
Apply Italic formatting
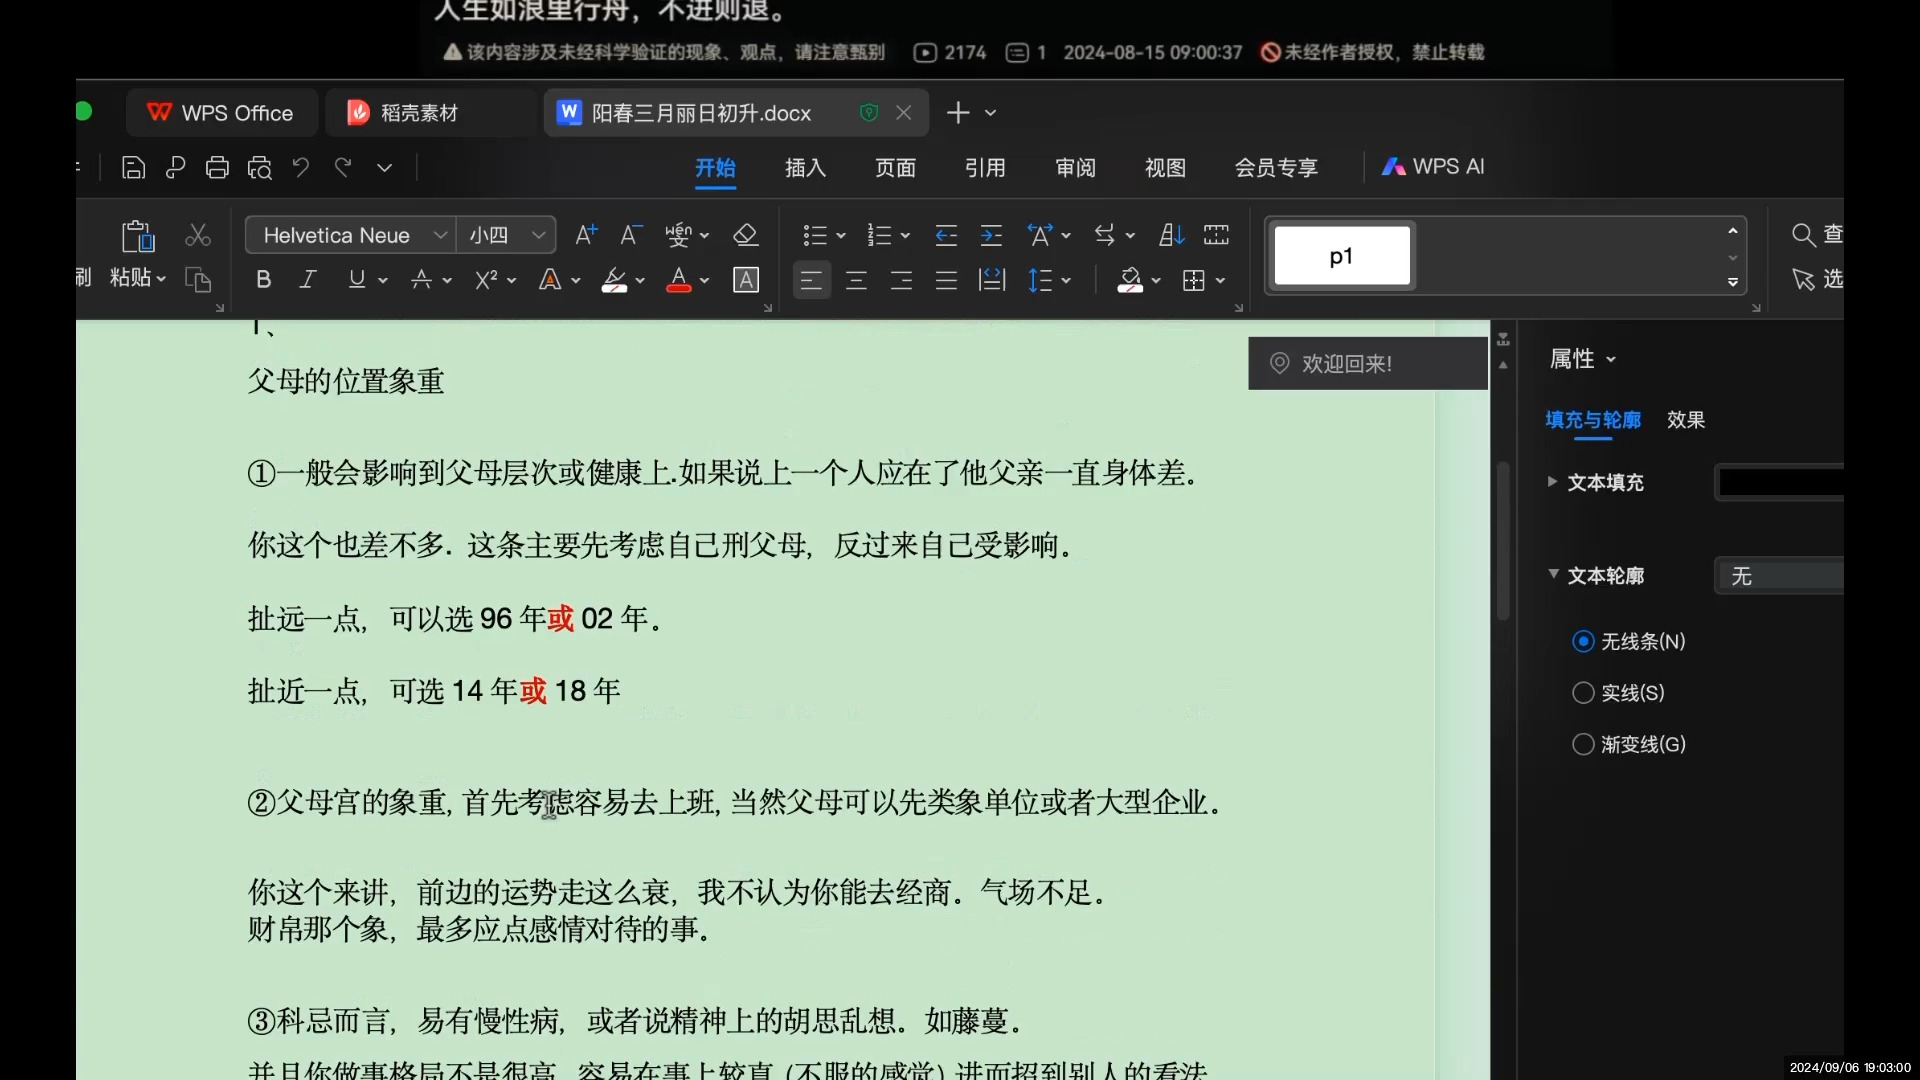point(308,280)
